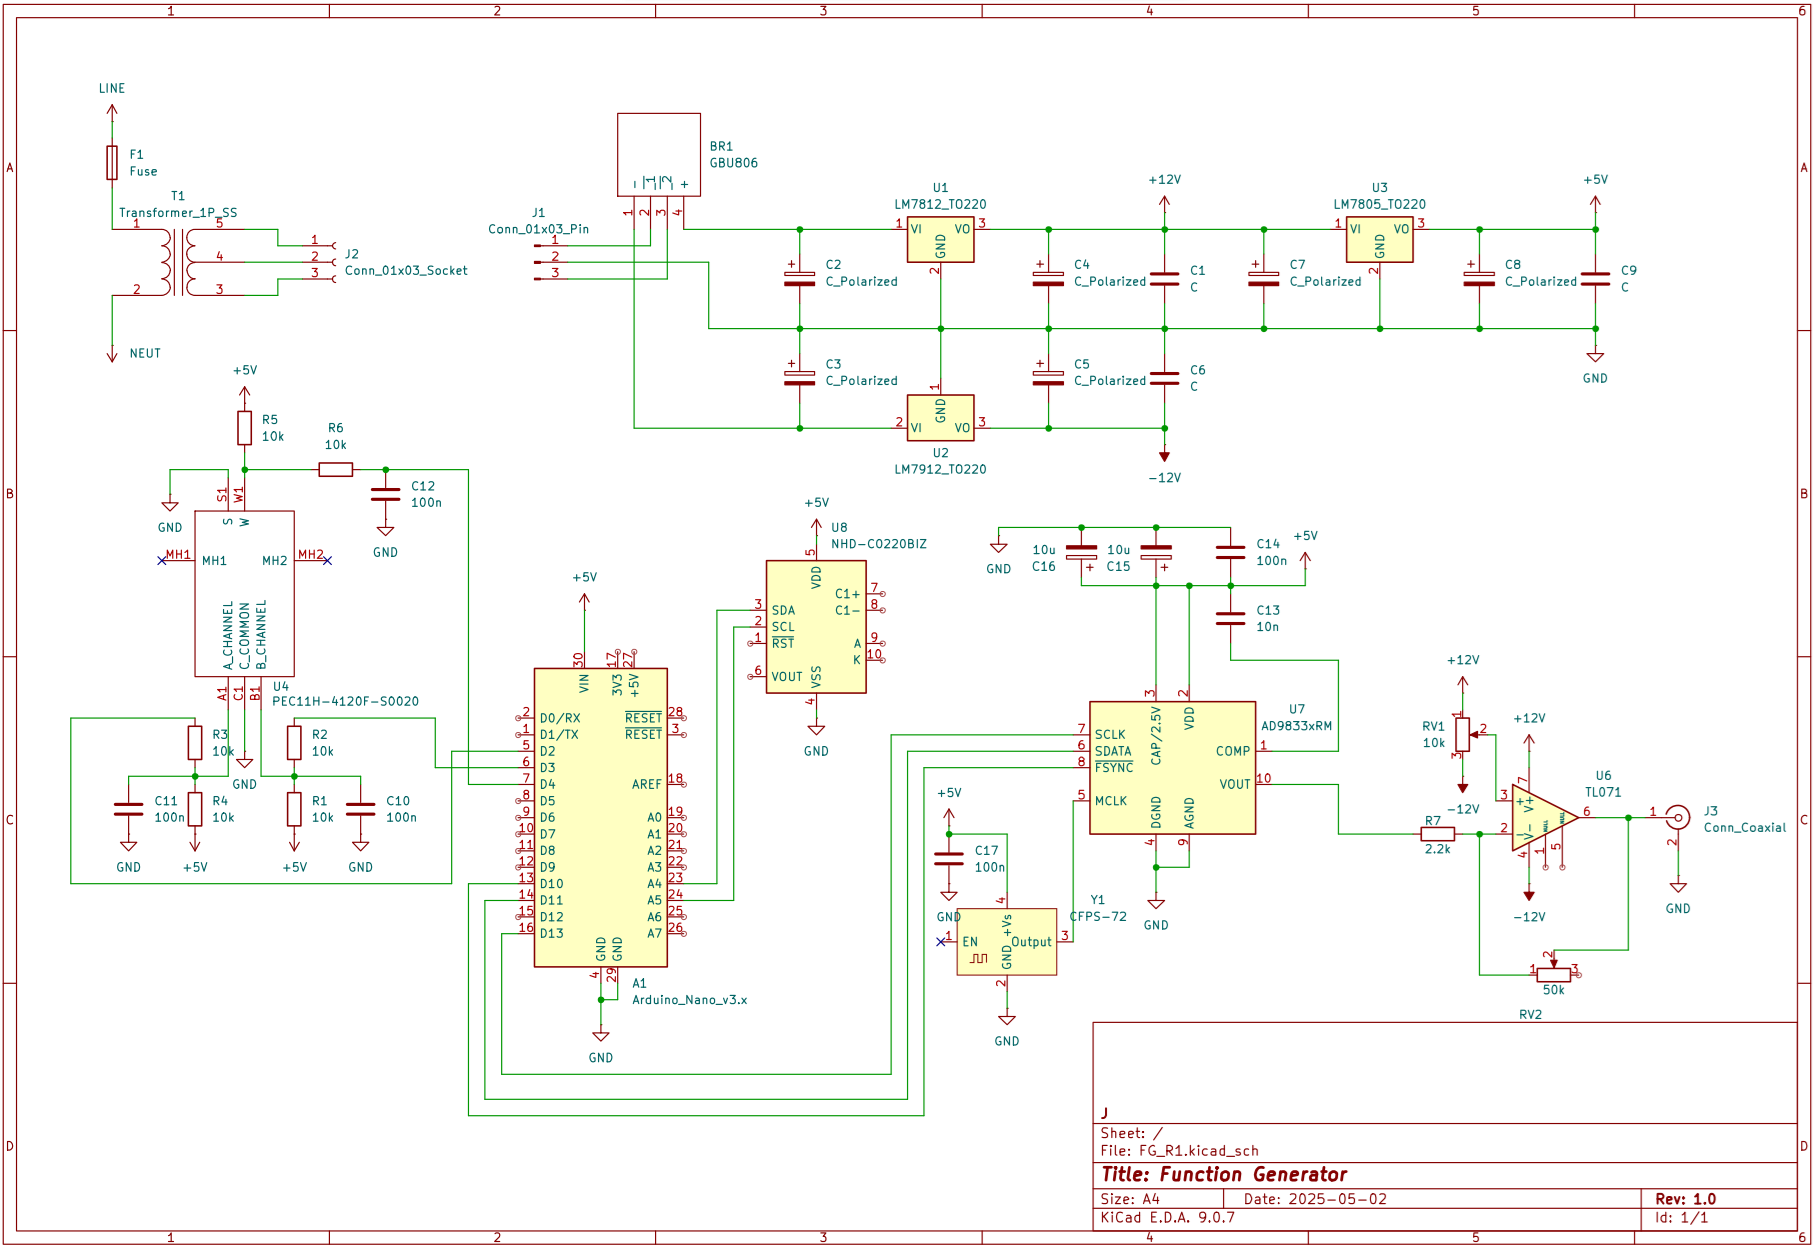Select resistor R1 symbol
The image size is (1816, 1249).
point(294,809)
